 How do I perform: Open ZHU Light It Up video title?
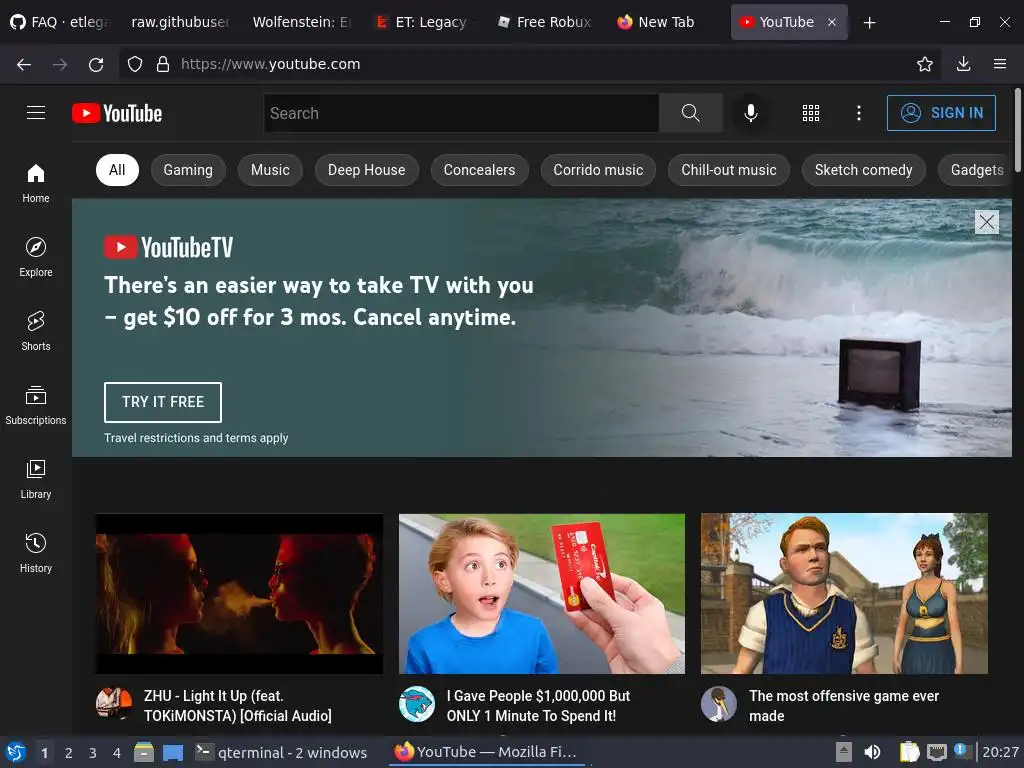pos(238,706)
